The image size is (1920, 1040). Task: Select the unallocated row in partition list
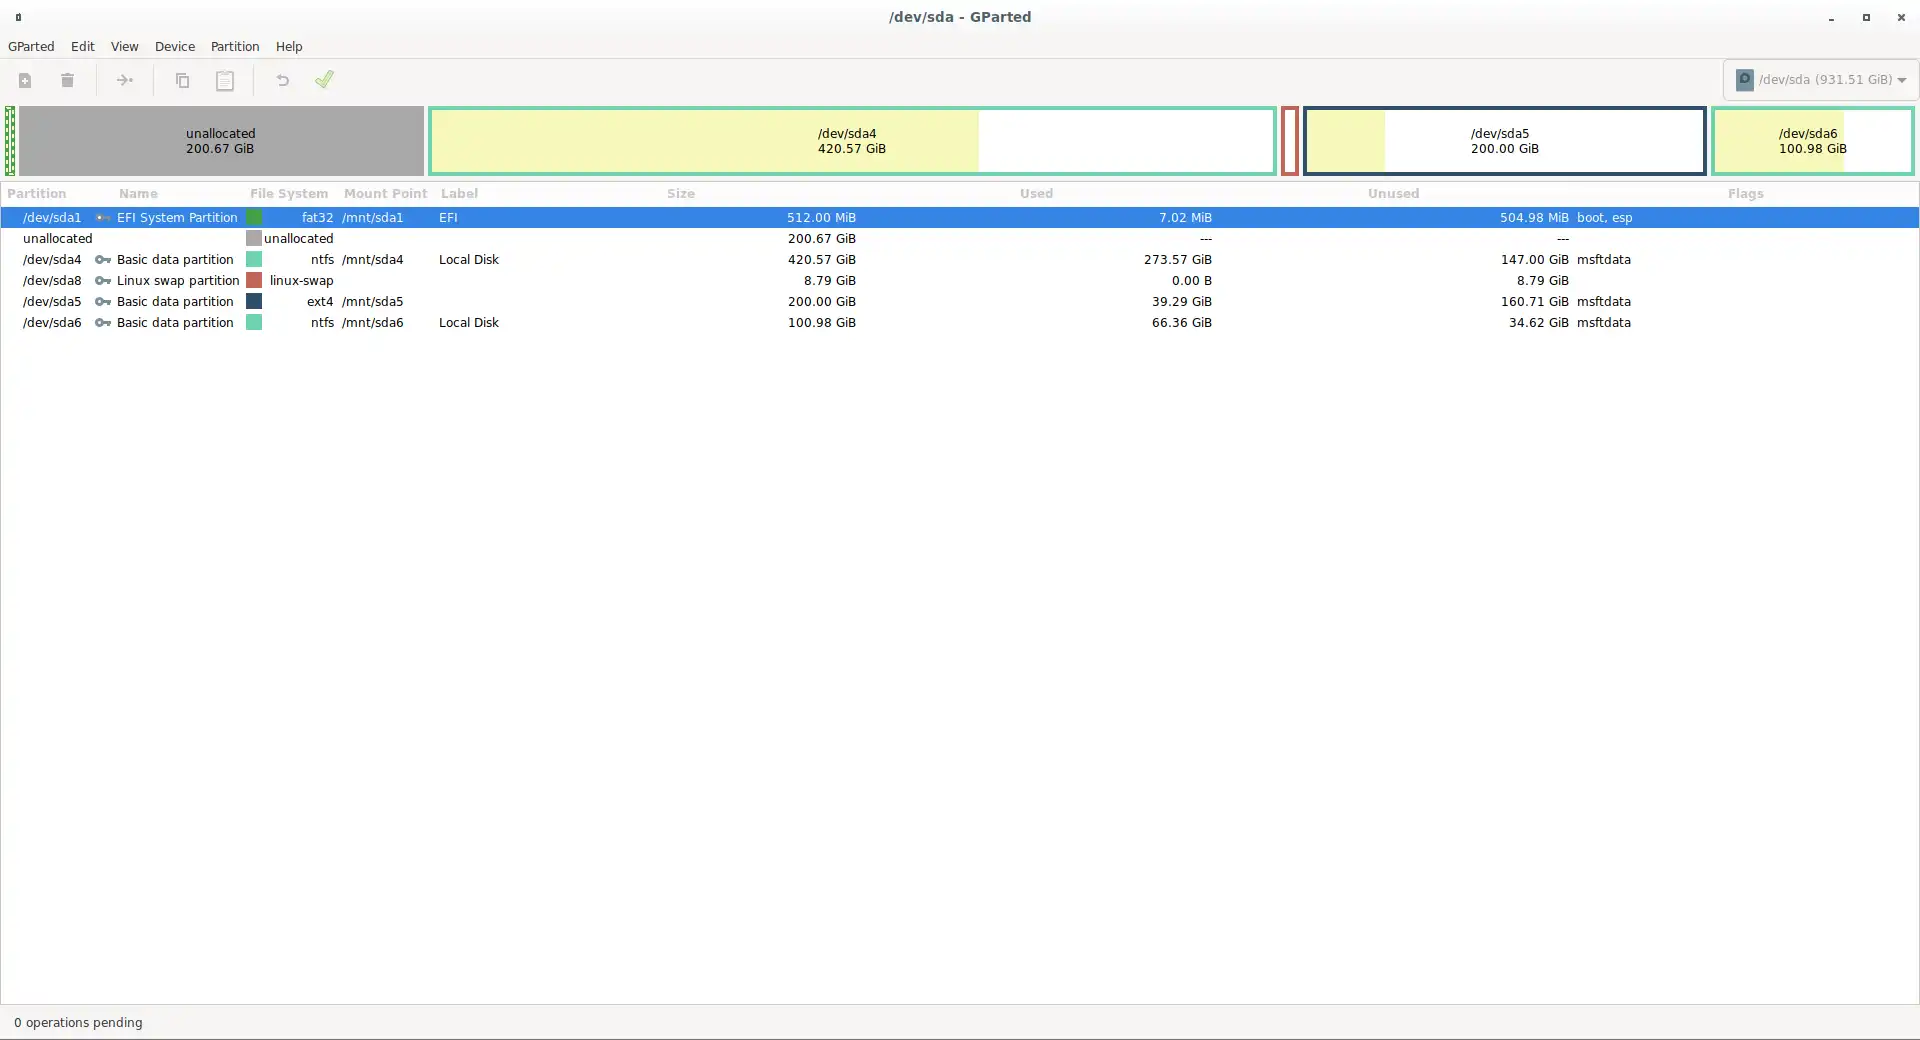tap(960, 238)
